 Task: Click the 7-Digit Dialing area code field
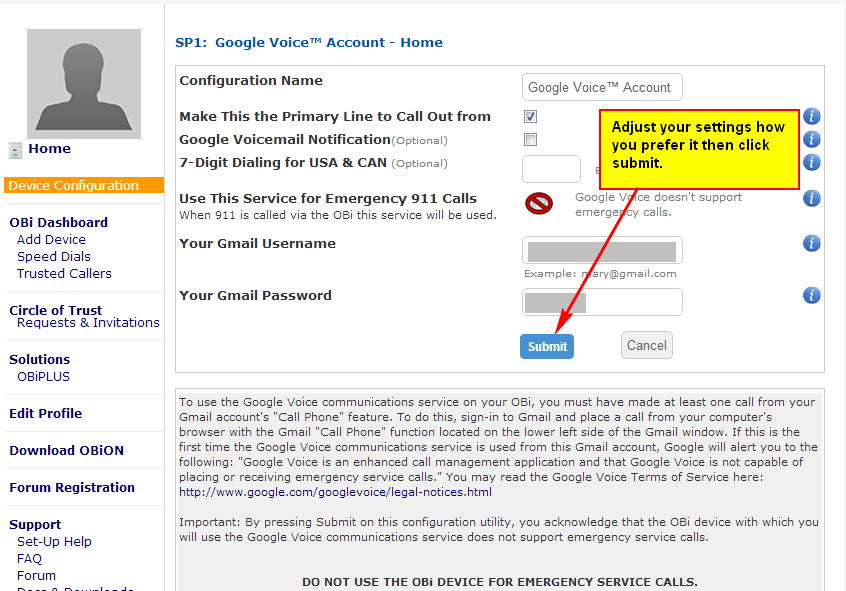pyautogui.click(x=551, y=169)
